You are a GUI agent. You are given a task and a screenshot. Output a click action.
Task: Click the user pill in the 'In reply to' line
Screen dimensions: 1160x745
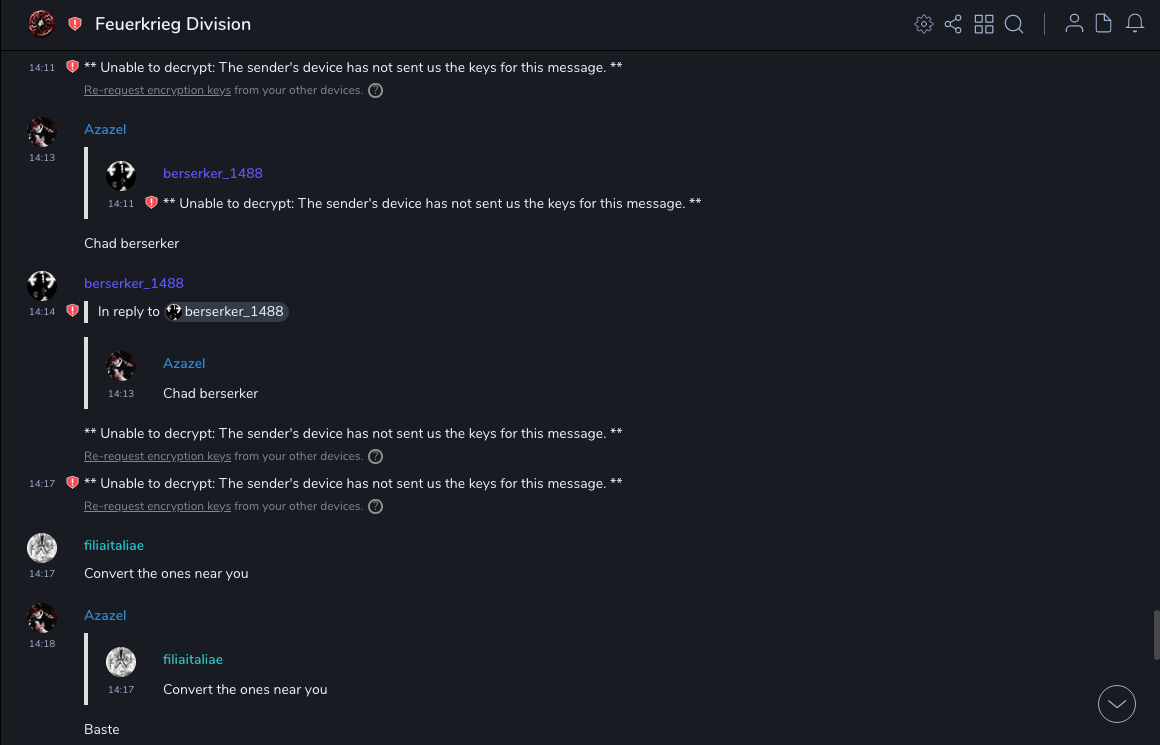click(226, 312)
